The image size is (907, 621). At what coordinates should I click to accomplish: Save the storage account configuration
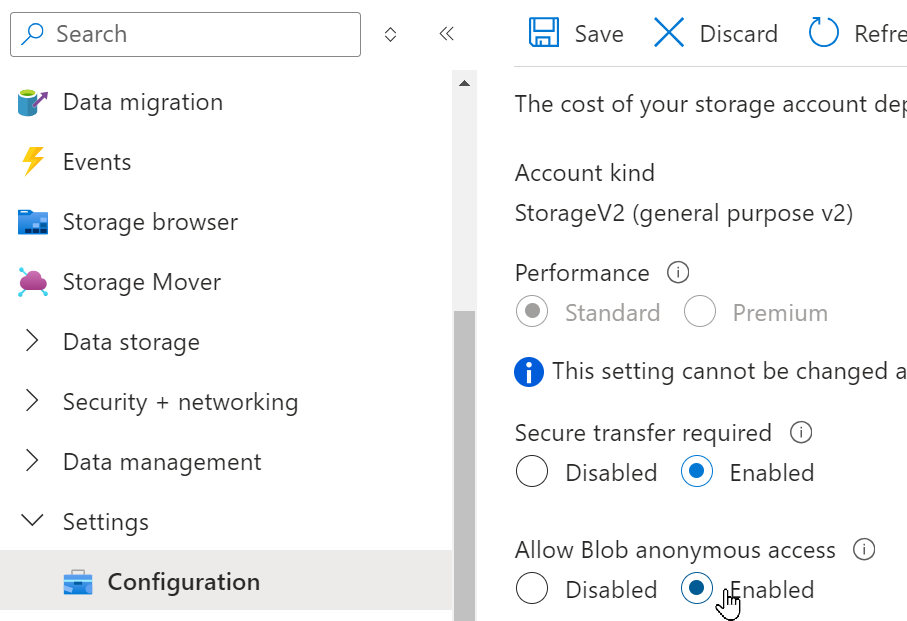pos(575,33)
